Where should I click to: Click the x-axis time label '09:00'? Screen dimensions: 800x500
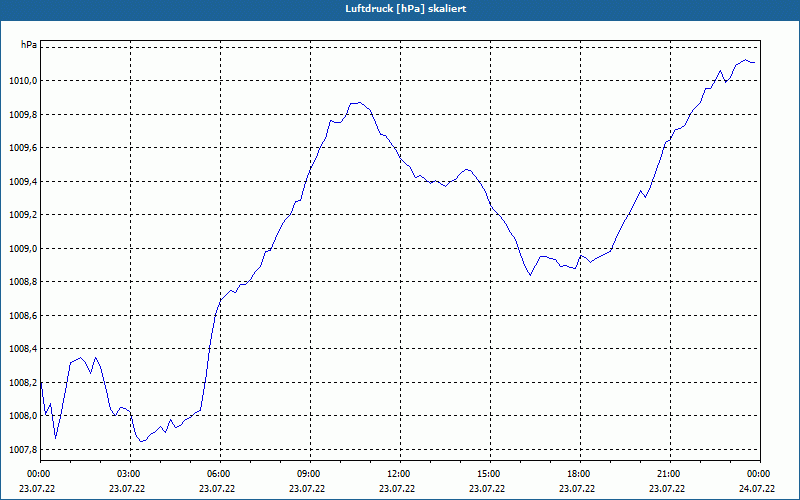[310, 474]
